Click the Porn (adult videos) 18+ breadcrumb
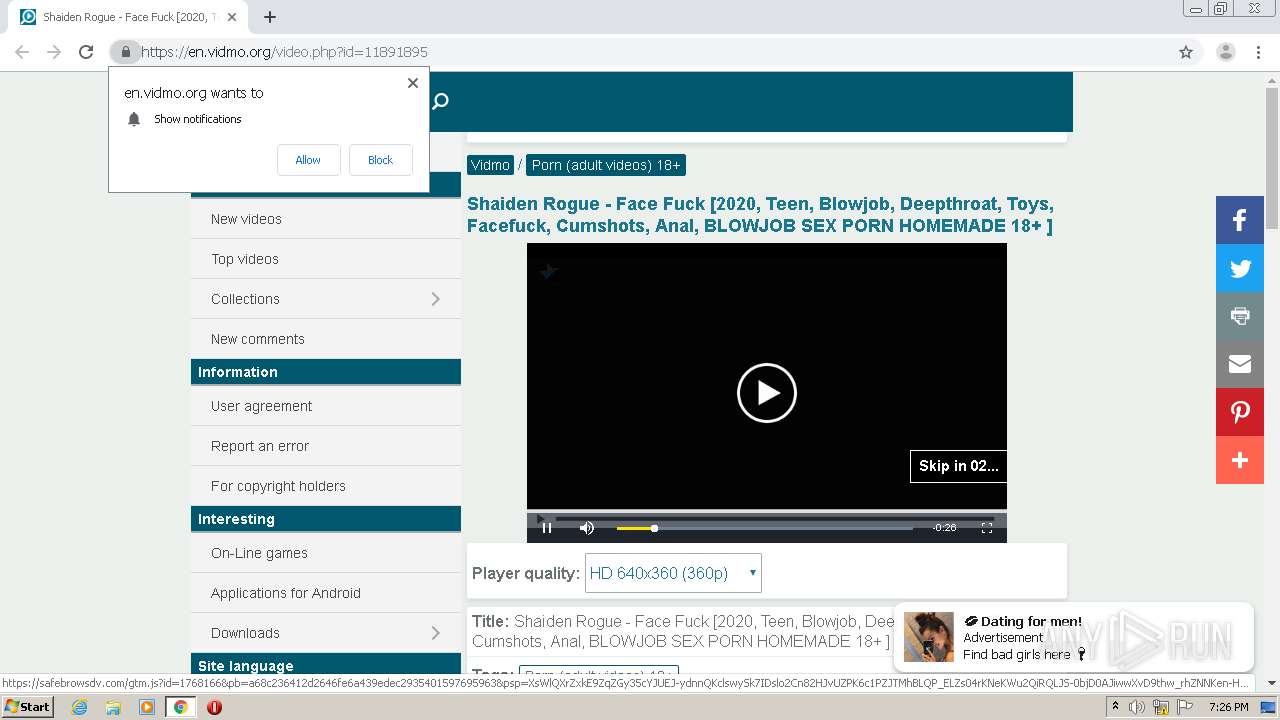Viewport: 1280px width, 720px height. tap(606, 165)
